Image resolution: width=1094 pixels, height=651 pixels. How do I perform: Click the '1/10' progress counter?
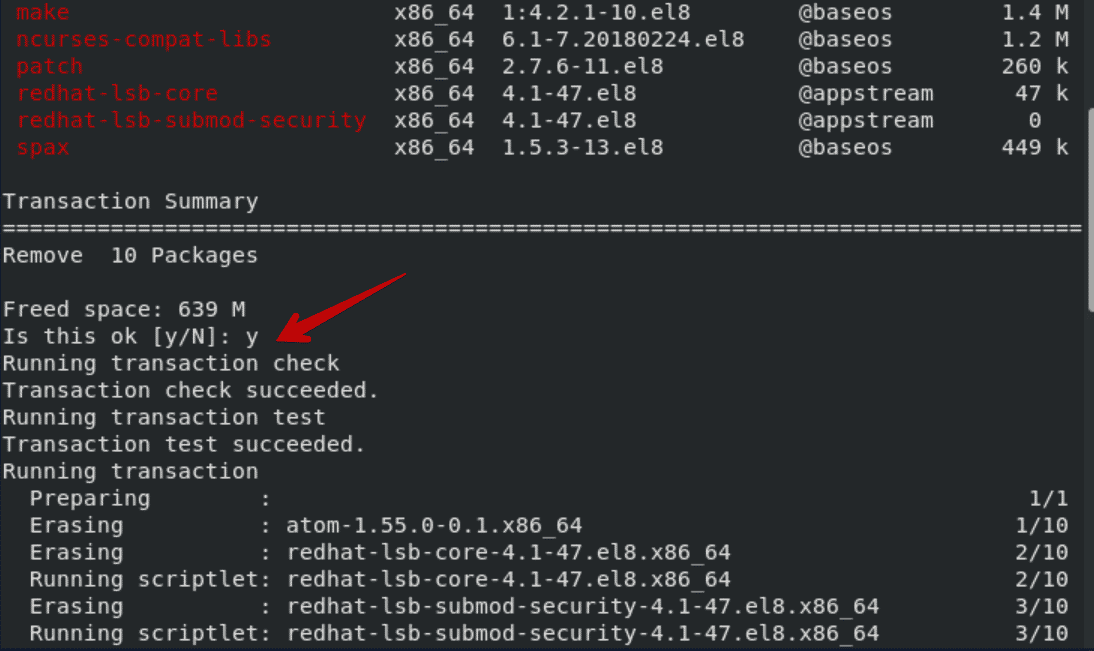tap(1042, 525)
